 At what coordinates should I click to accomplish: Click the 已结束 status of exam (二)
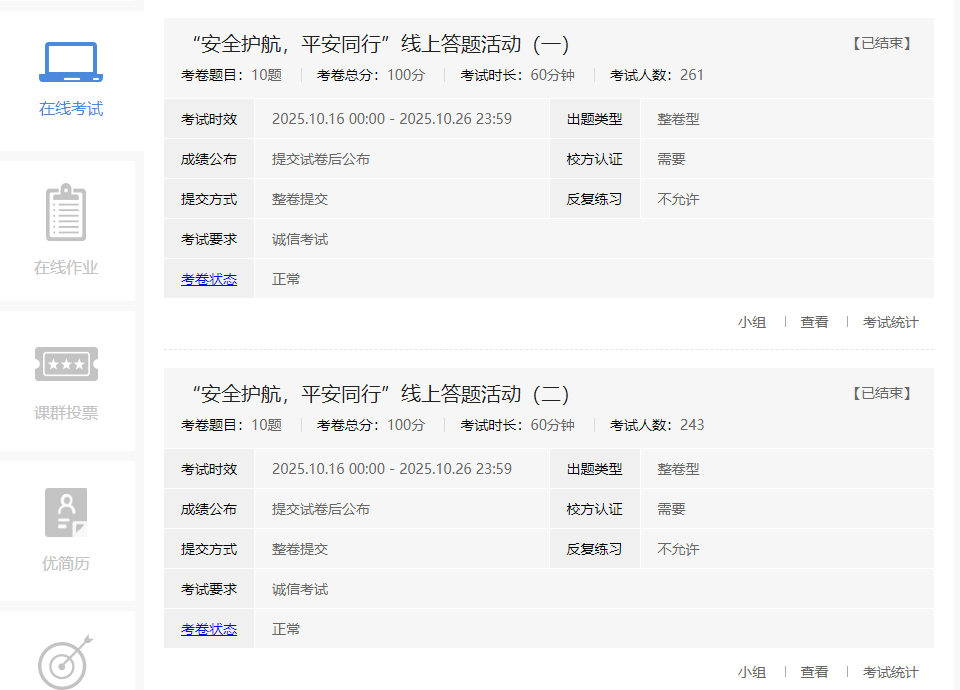882,394
